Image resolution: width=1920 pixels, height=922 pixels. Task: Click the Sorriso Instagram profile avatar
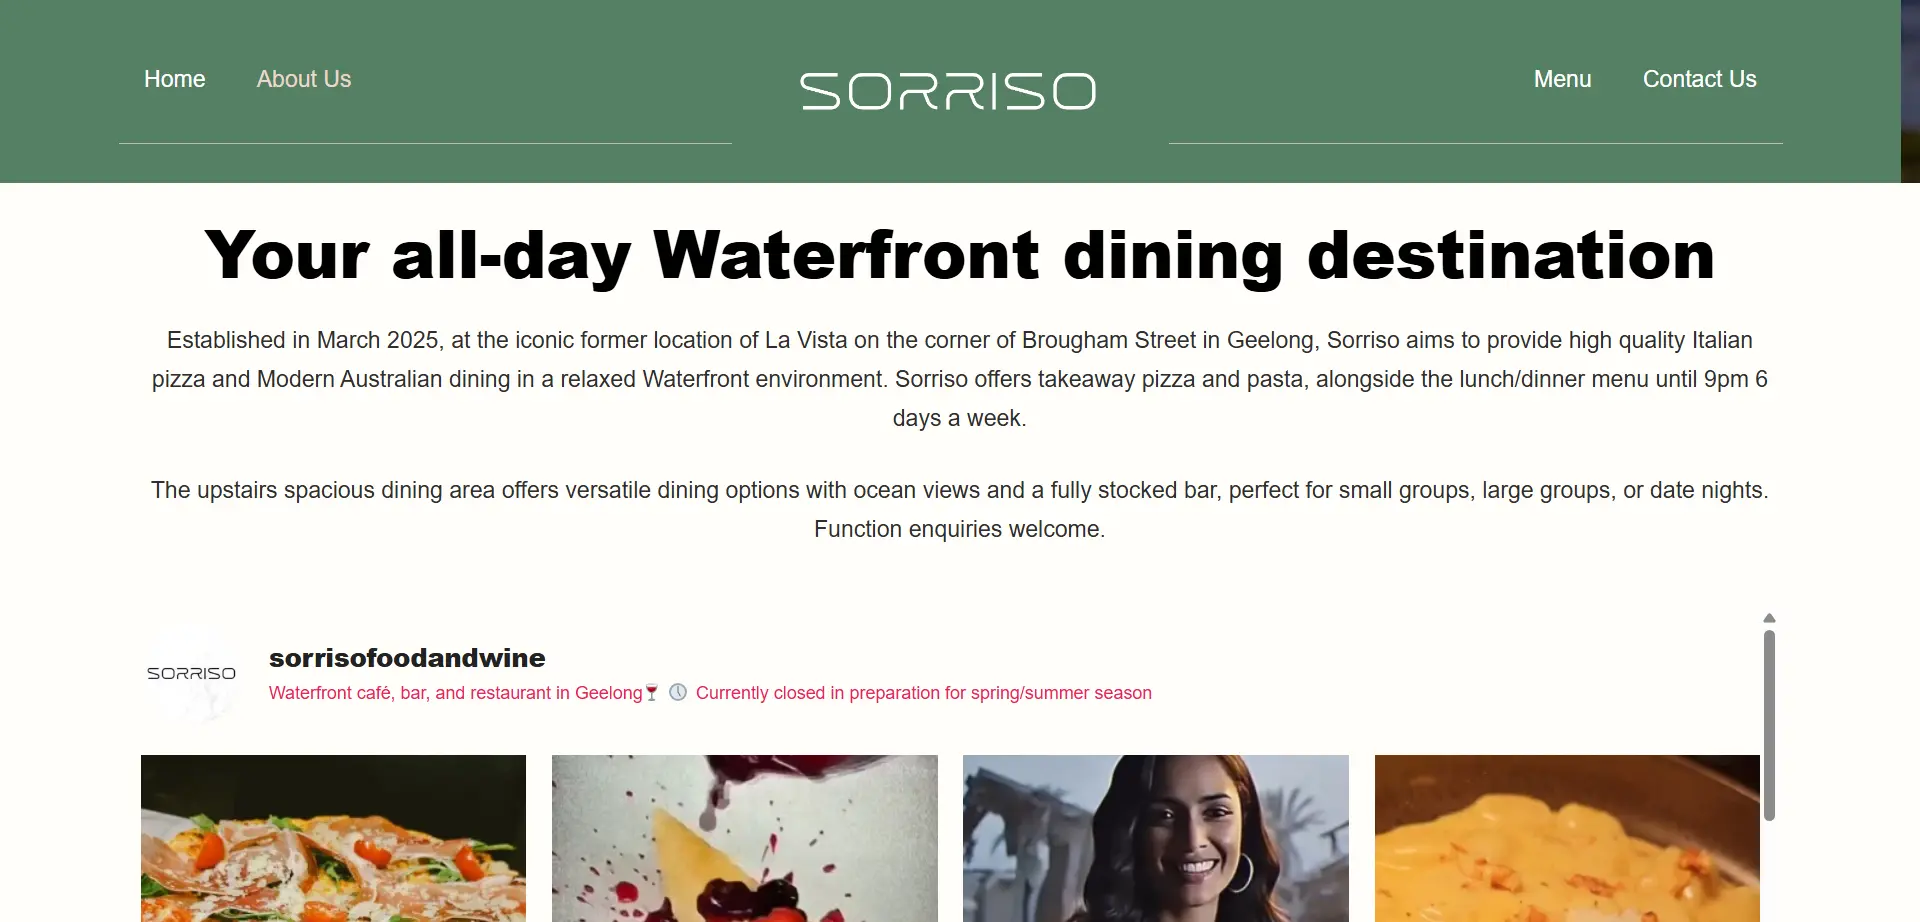[x=191, y=674]
